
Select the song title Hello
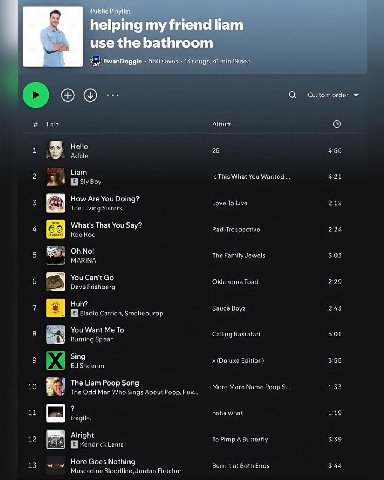click(x=79, y=146)
